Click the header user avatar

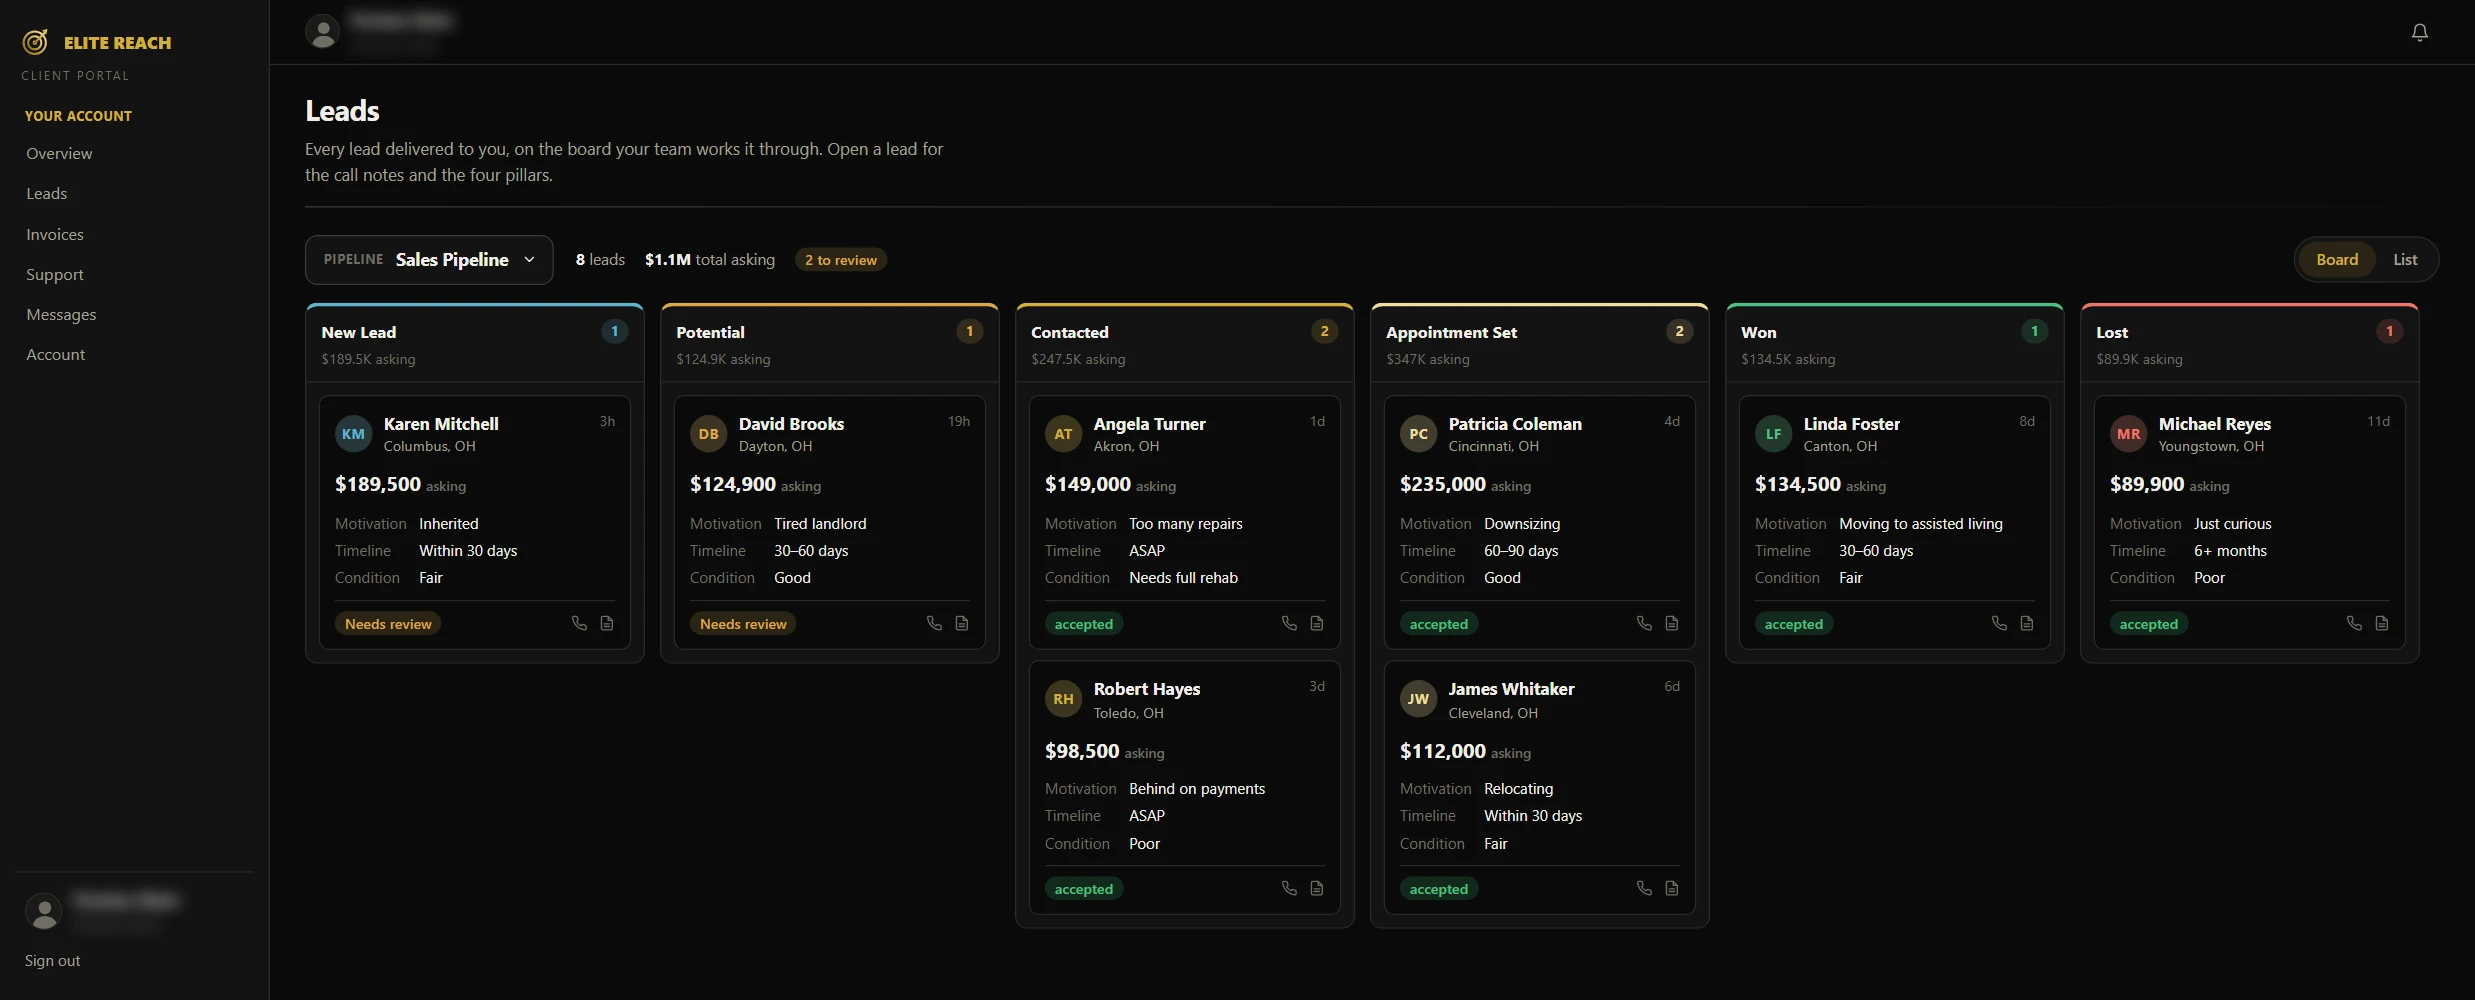[x=322, y=32]
